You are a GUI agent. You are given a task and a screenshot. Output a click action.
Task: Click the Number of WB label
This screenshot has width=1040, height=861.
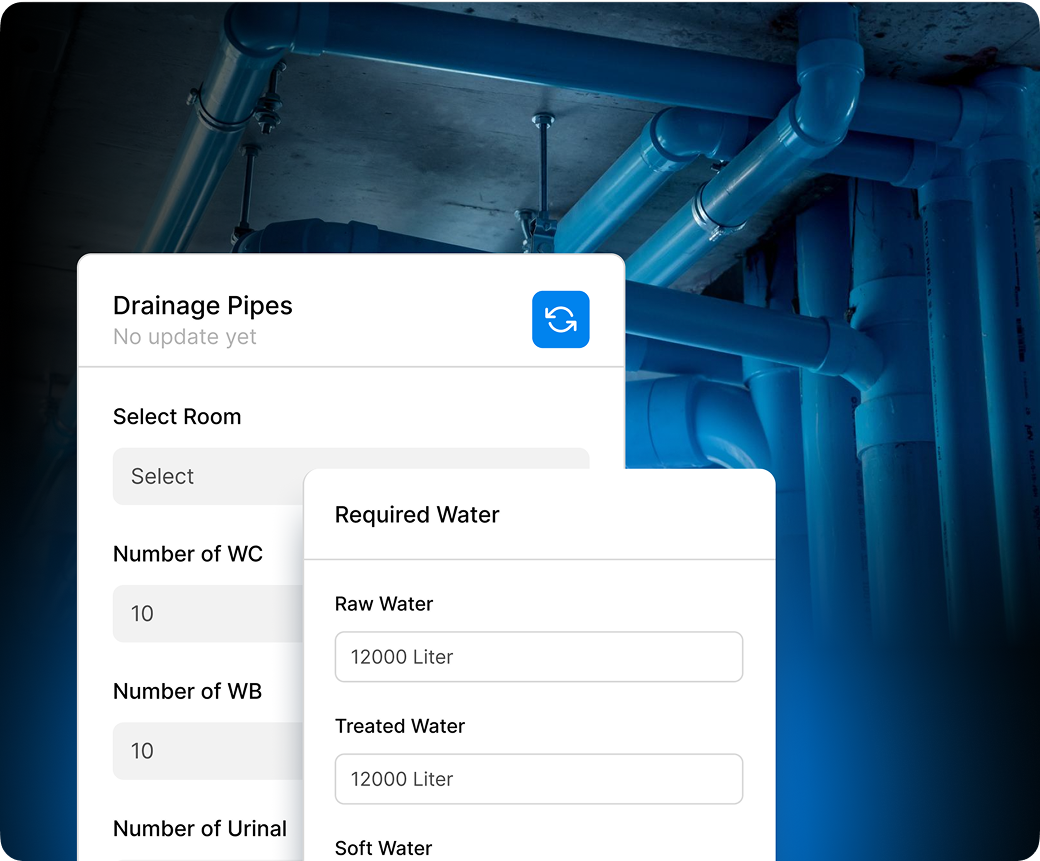[187, 691]
